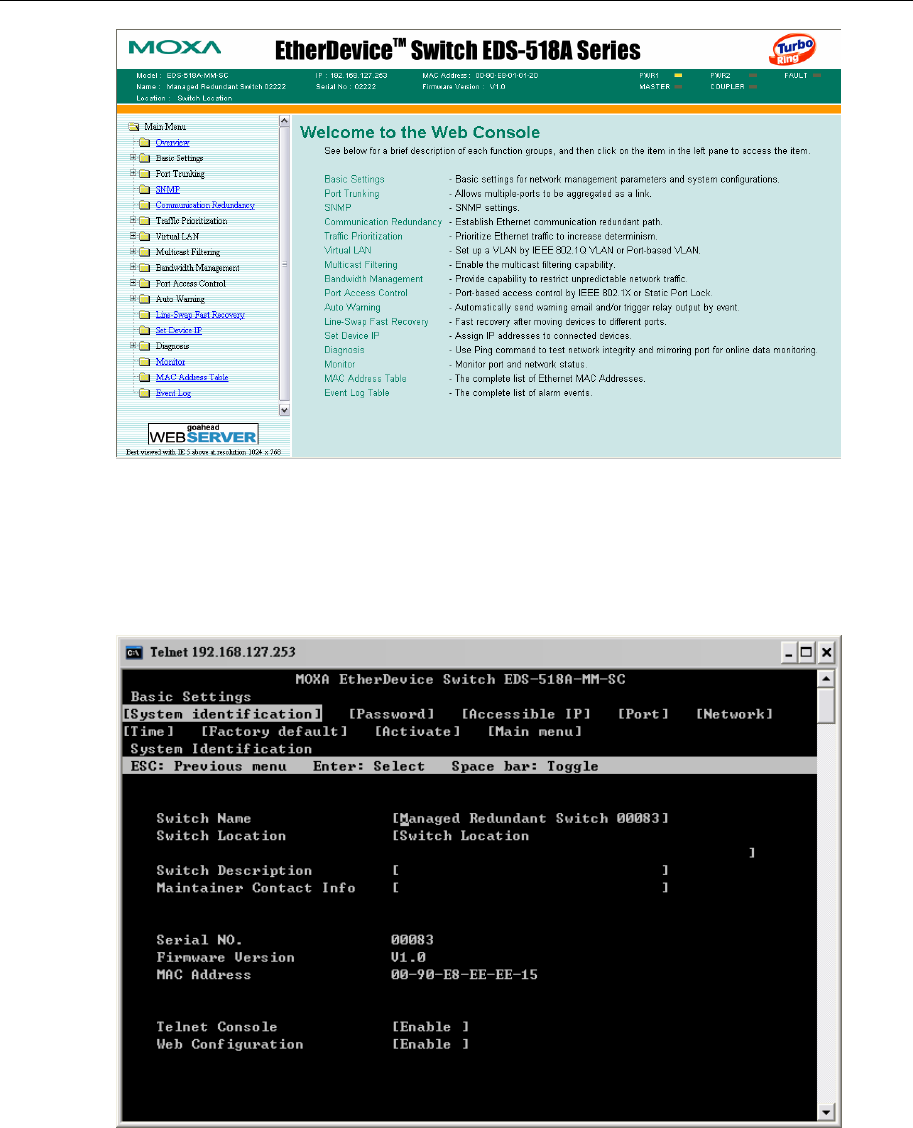This screenshot has width=913, height=1128.
Task: Click the Switch Name input field
Action: click(x=530, y=818)
